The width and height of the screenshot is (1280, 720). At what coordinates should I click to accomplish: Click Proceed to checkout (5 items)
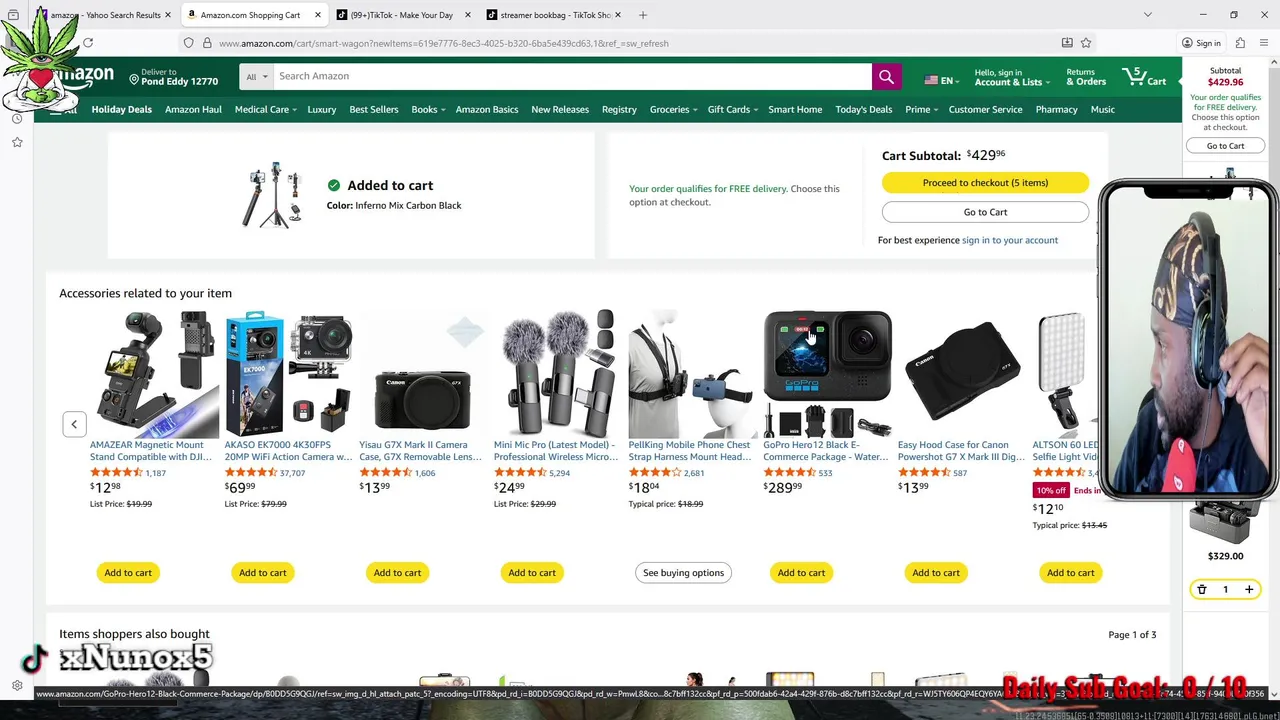pyautogui.click(x=985, y=183)
